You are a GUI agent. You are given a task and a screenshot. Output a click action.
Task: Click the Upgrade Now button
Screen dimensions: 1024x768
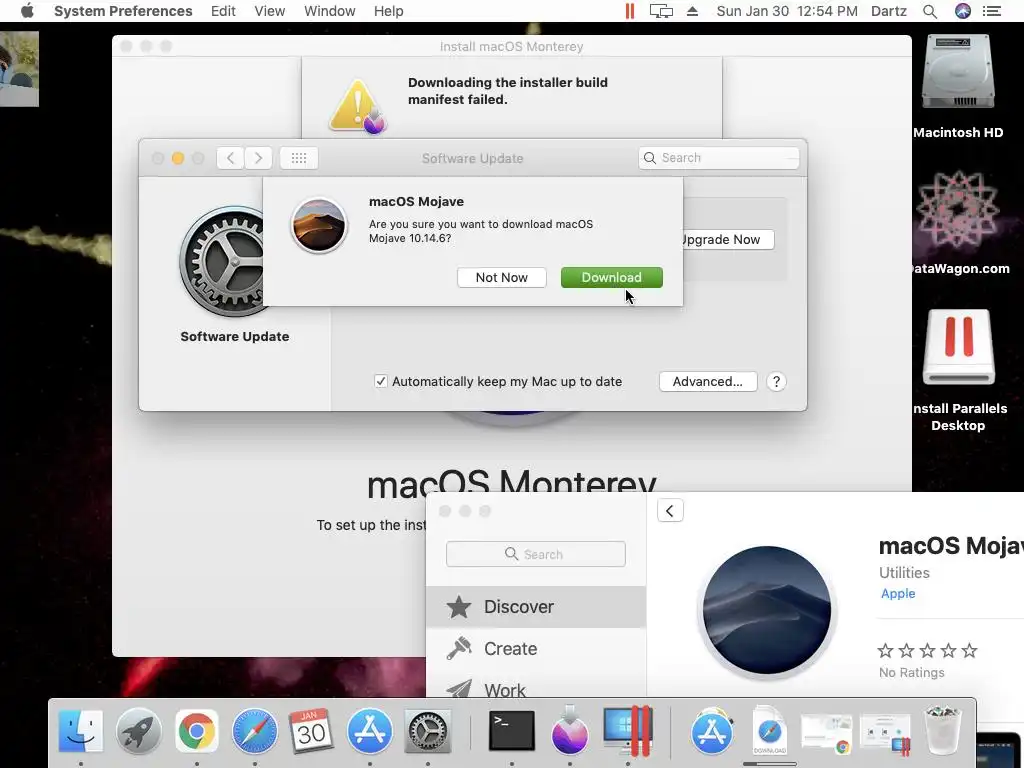[728, 240]
